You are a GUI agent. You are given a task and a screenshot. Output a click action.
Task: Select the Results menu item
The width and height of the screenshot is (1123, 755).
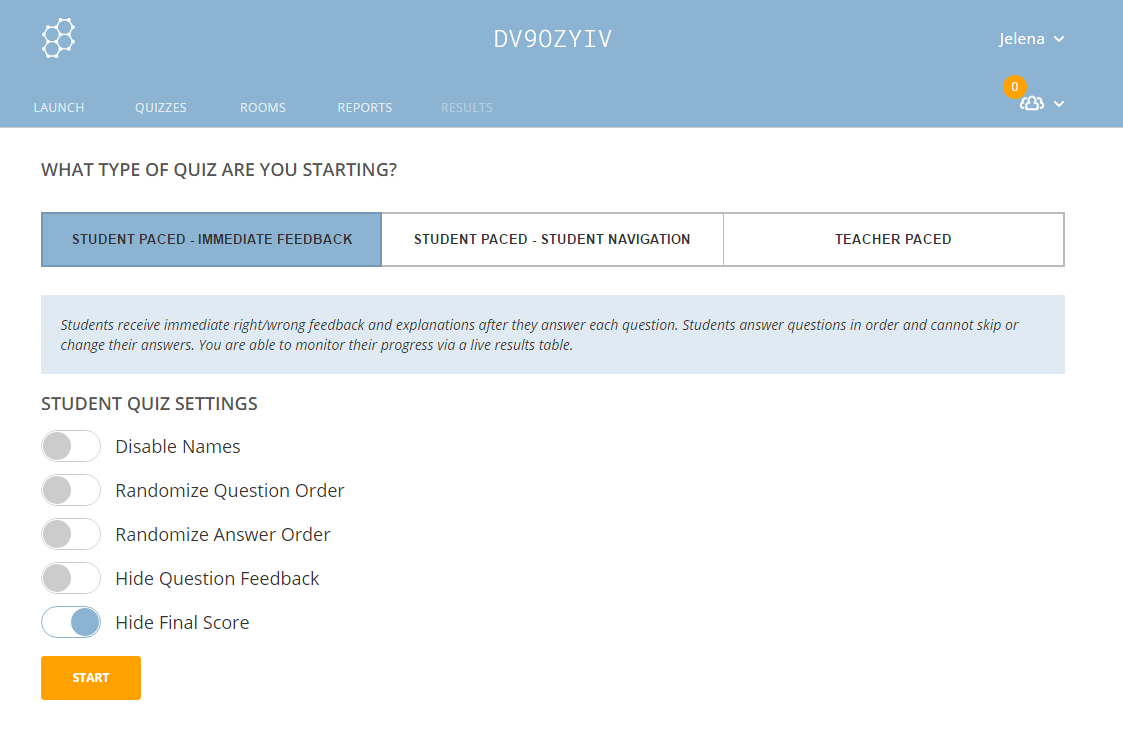[467, 108]
